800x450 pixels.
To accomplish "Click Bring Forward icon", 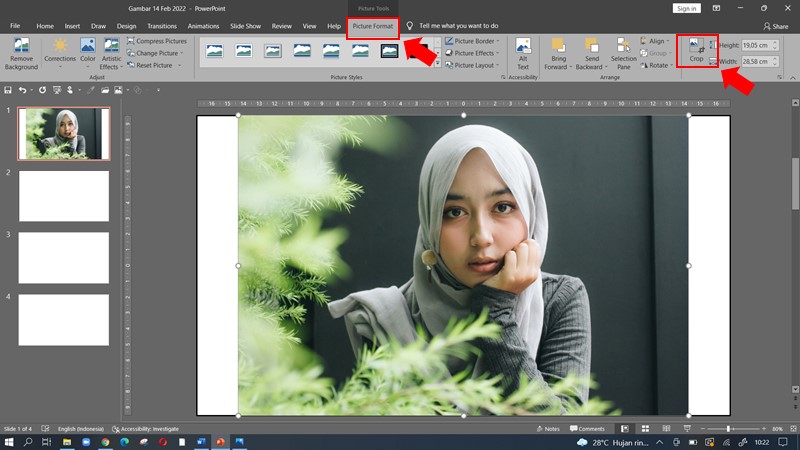I will click(558, 46).
